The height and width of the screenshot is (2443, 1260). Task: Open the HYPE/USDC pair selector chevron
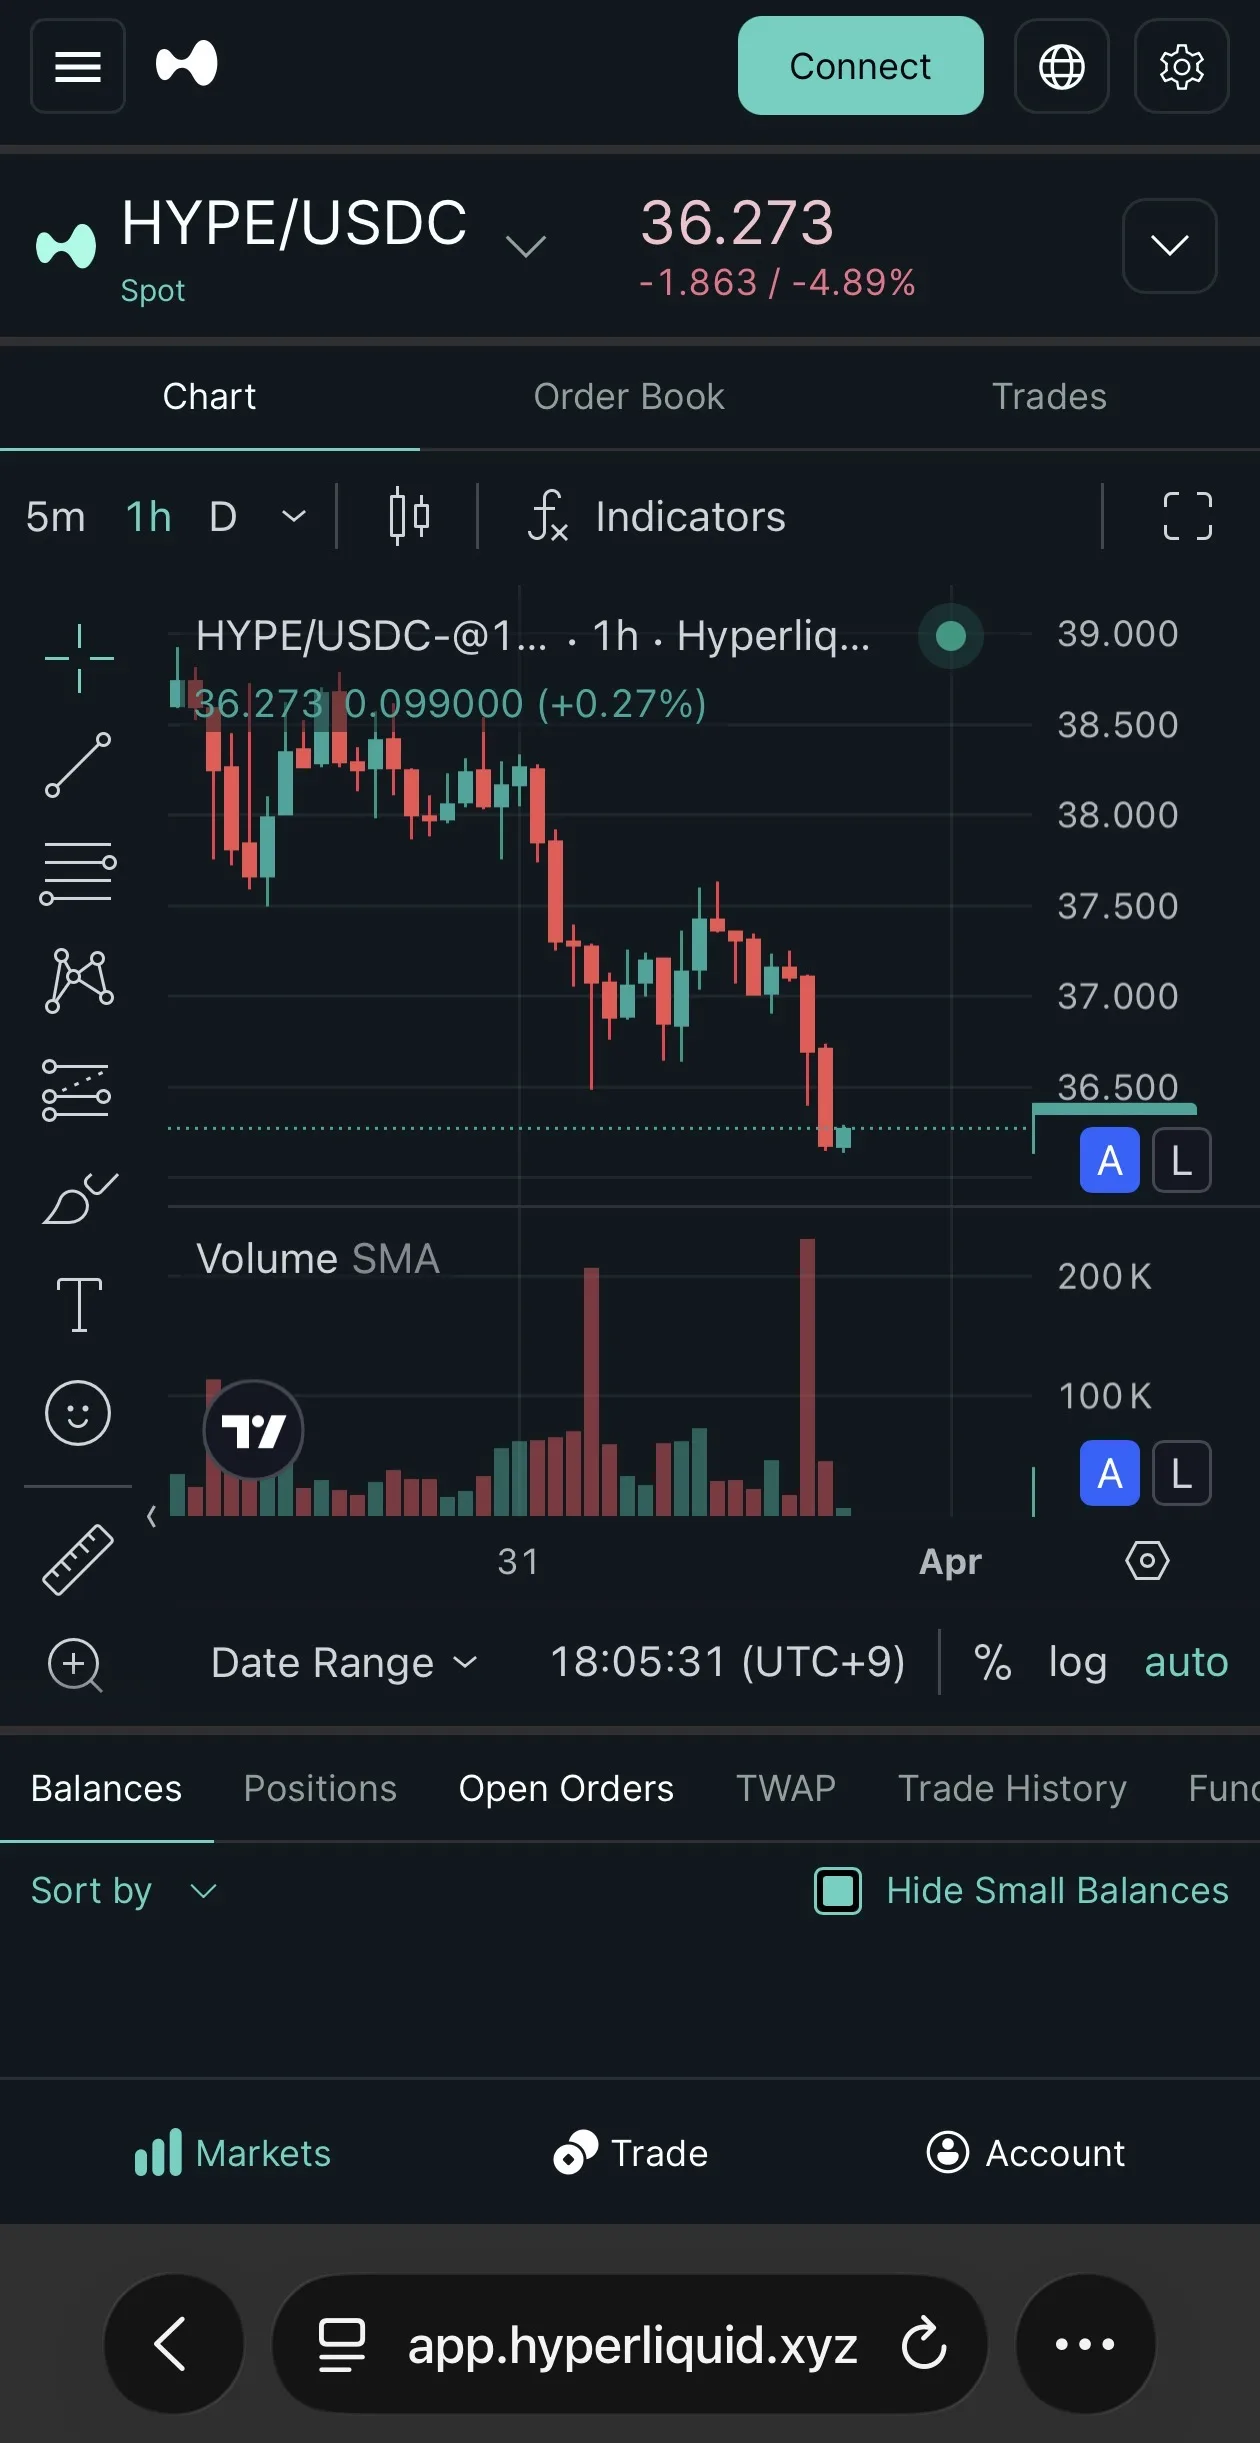525,245
